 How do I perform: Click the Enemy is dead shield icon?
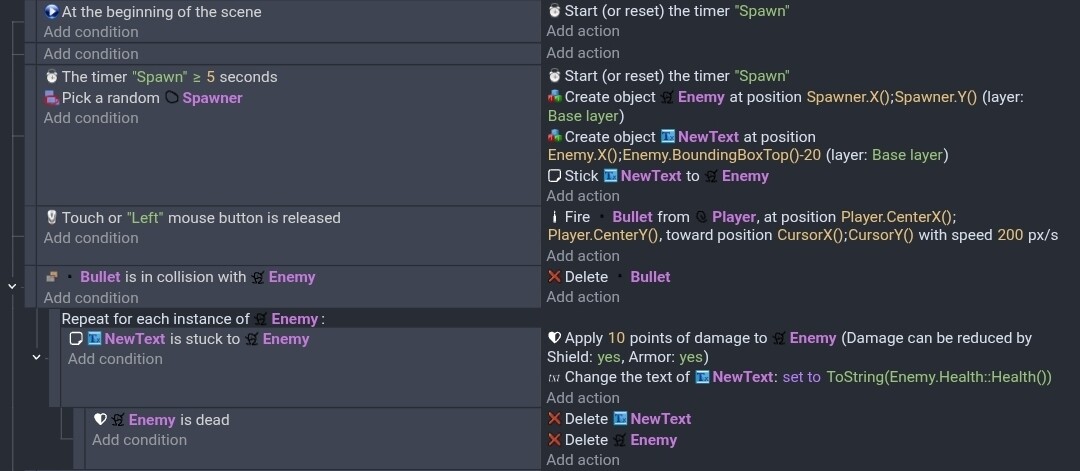pyautogui.click(x=100, y=420)
